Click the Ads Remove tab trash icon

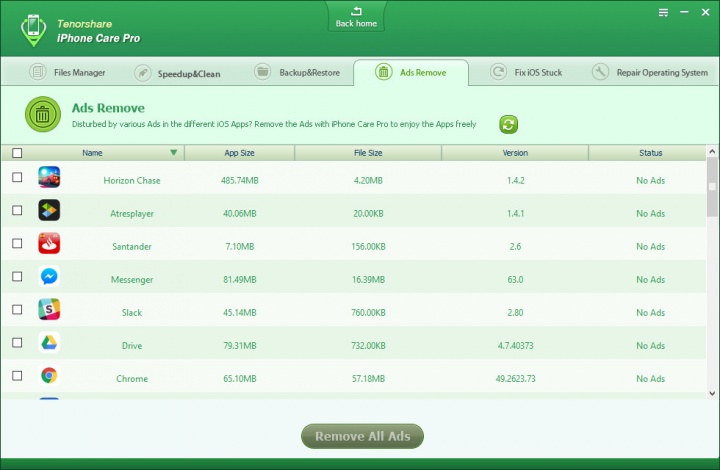pyautogui.click(x=383, y=72)
